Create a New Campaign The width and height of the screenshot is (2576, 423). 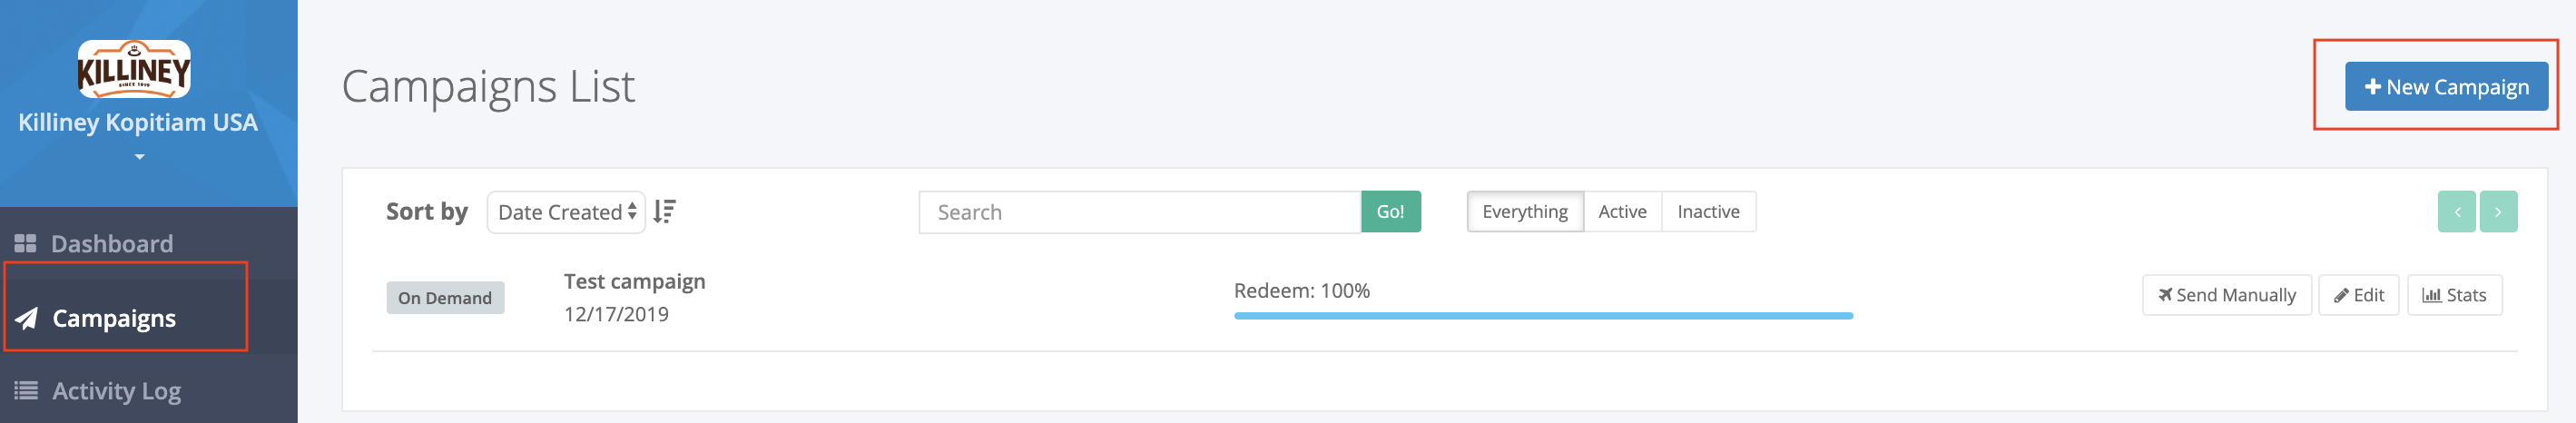pos(2446,87)
